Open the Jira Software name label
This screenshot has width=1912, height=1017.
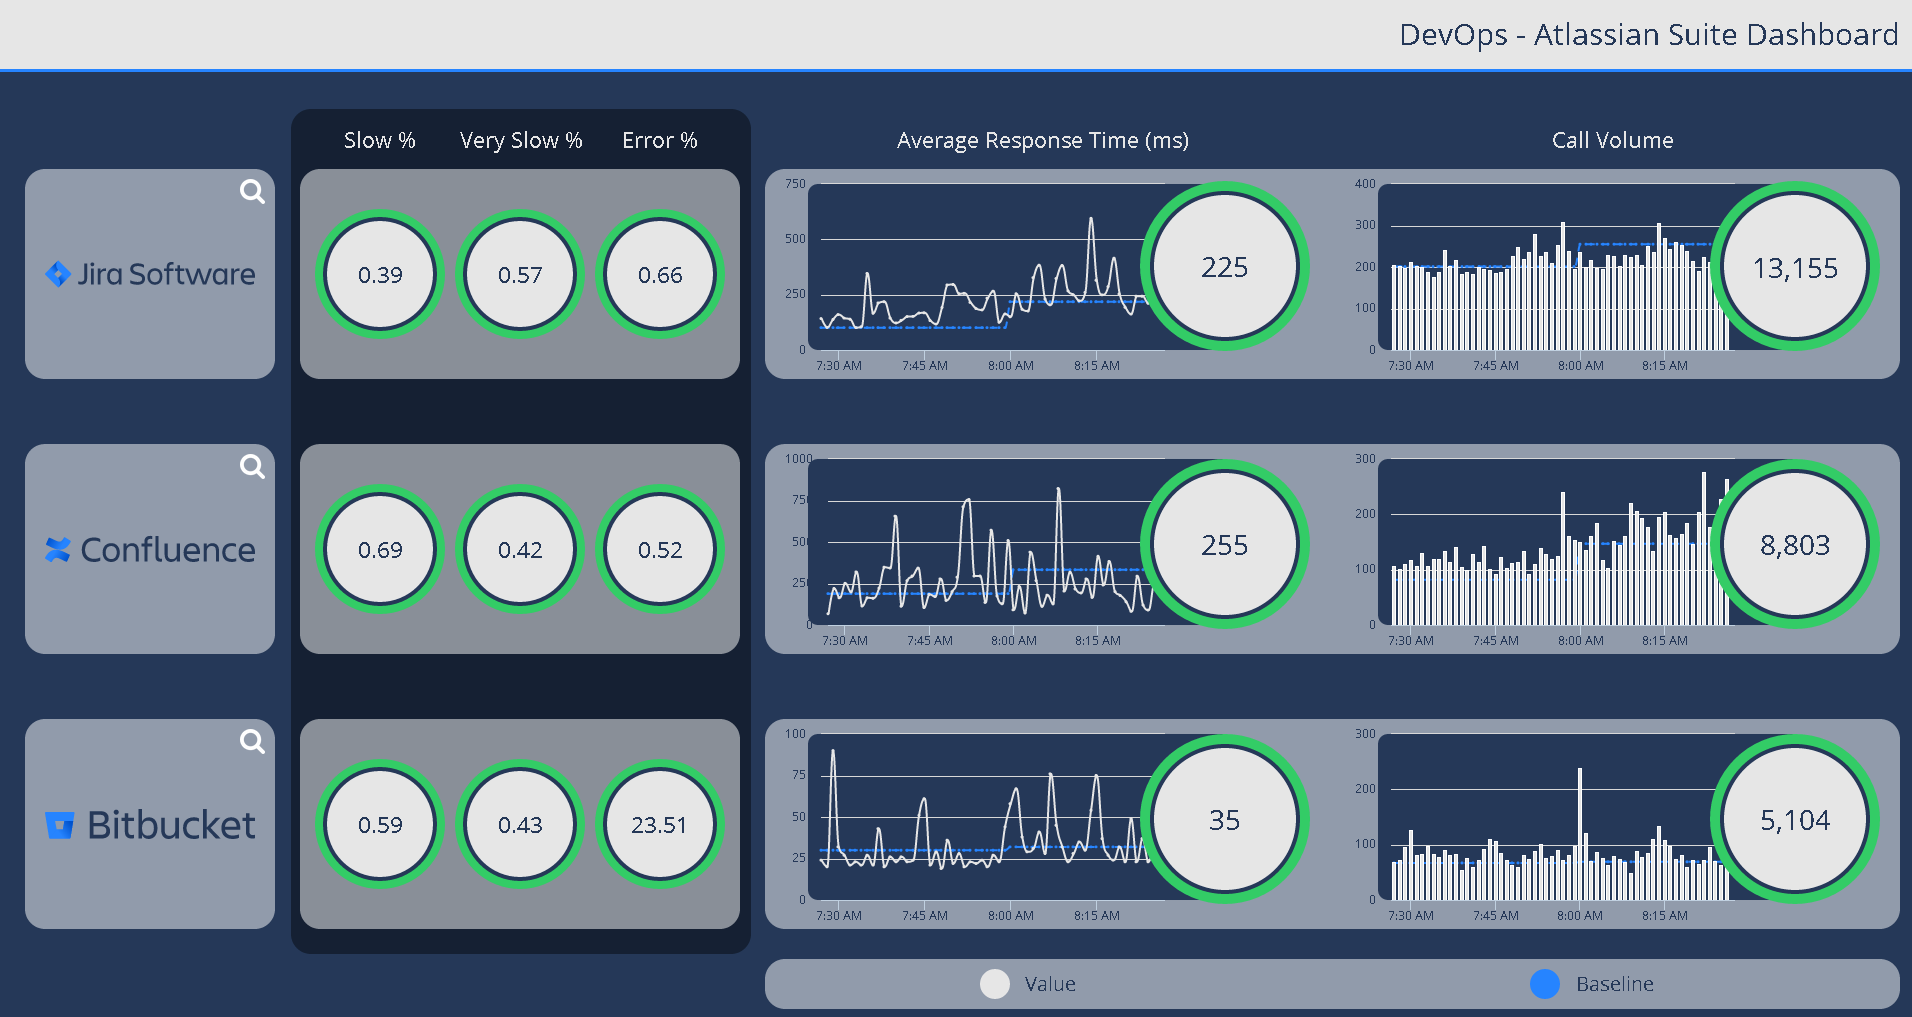(x=167, y=274)
